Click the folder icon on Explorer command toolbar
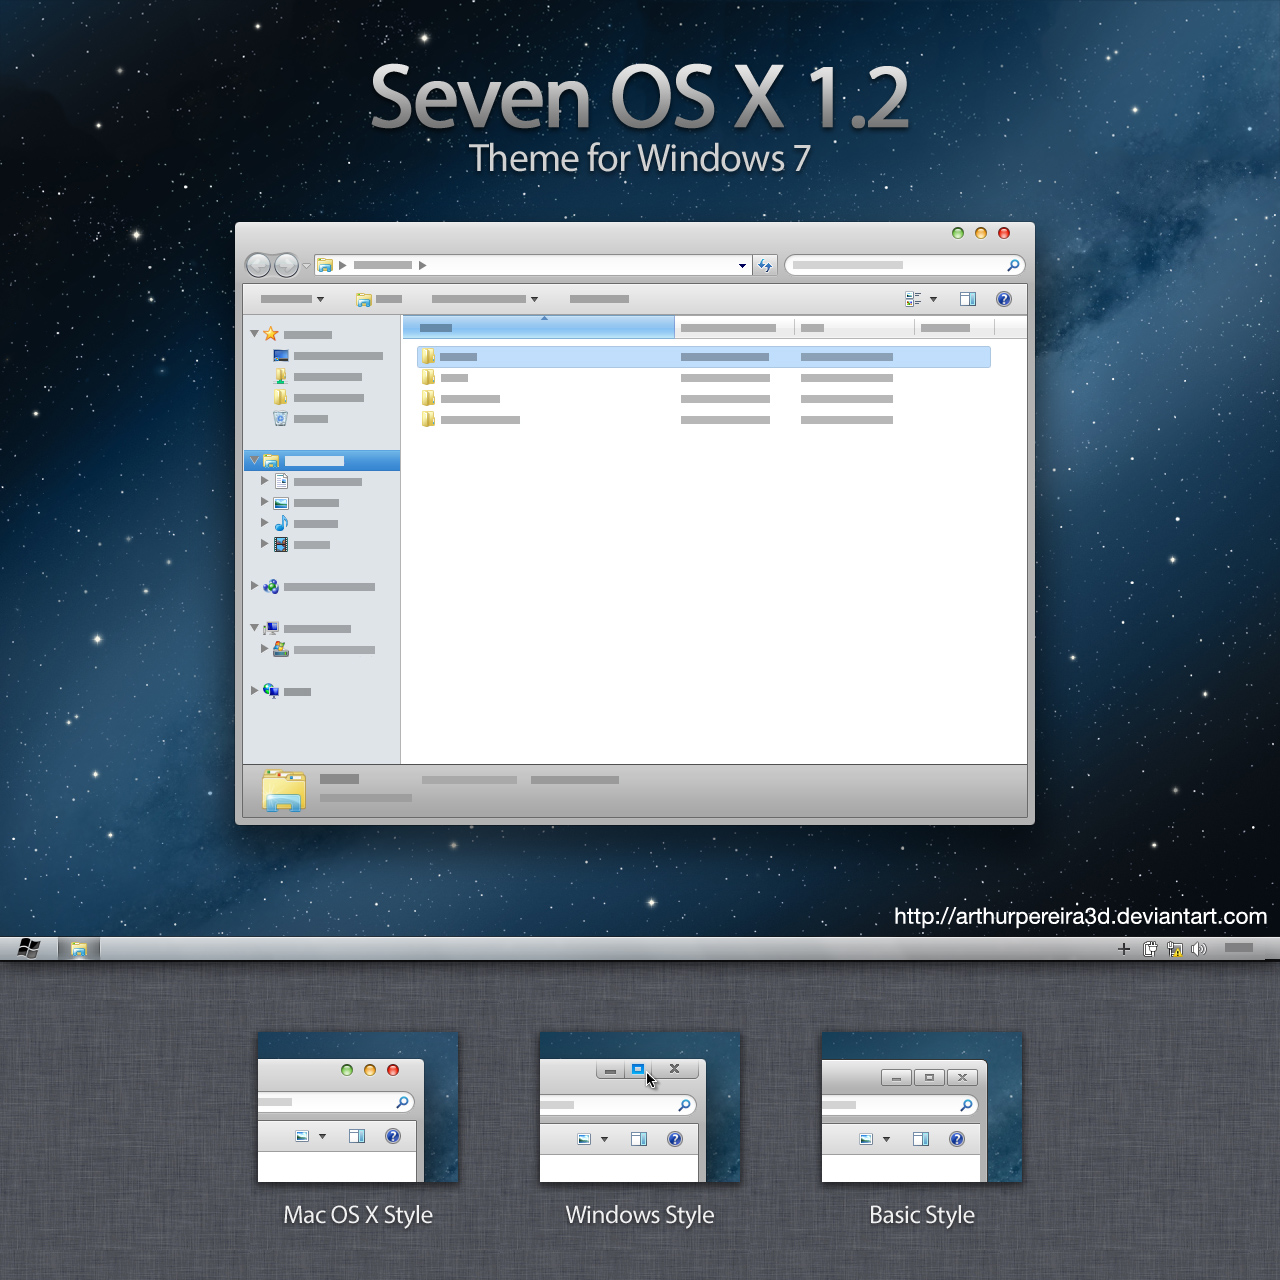 (x=364, y=299)
